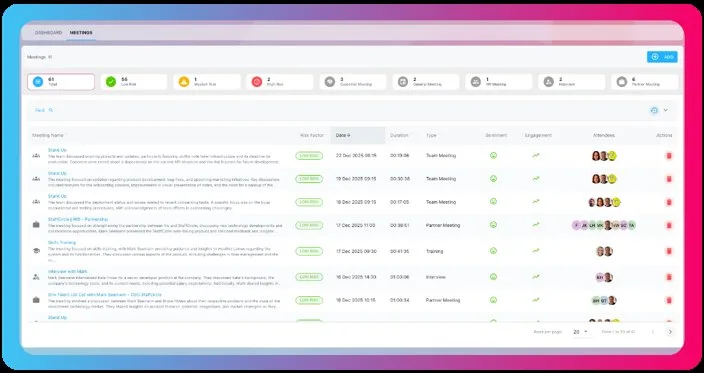Click engagement trend icon of 17 Dec Partner Meeting
704x373 pixels.
536,225
